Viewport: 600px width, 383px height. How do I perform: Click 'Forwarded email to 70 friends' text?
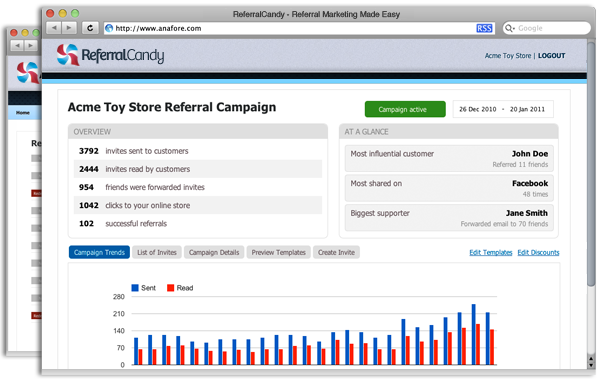click(x=504, y=224)
